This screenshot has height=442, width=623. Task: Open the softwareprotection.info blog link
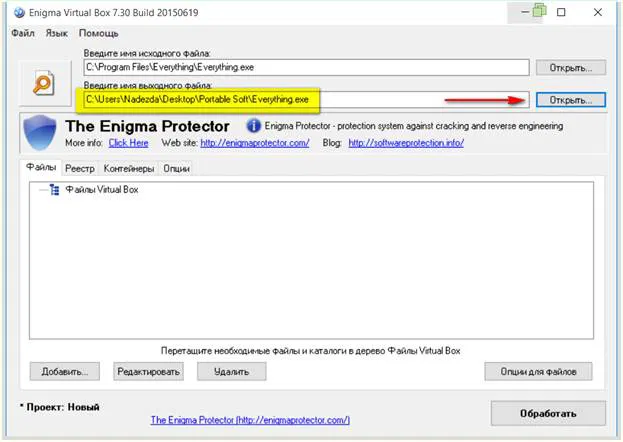406,143
